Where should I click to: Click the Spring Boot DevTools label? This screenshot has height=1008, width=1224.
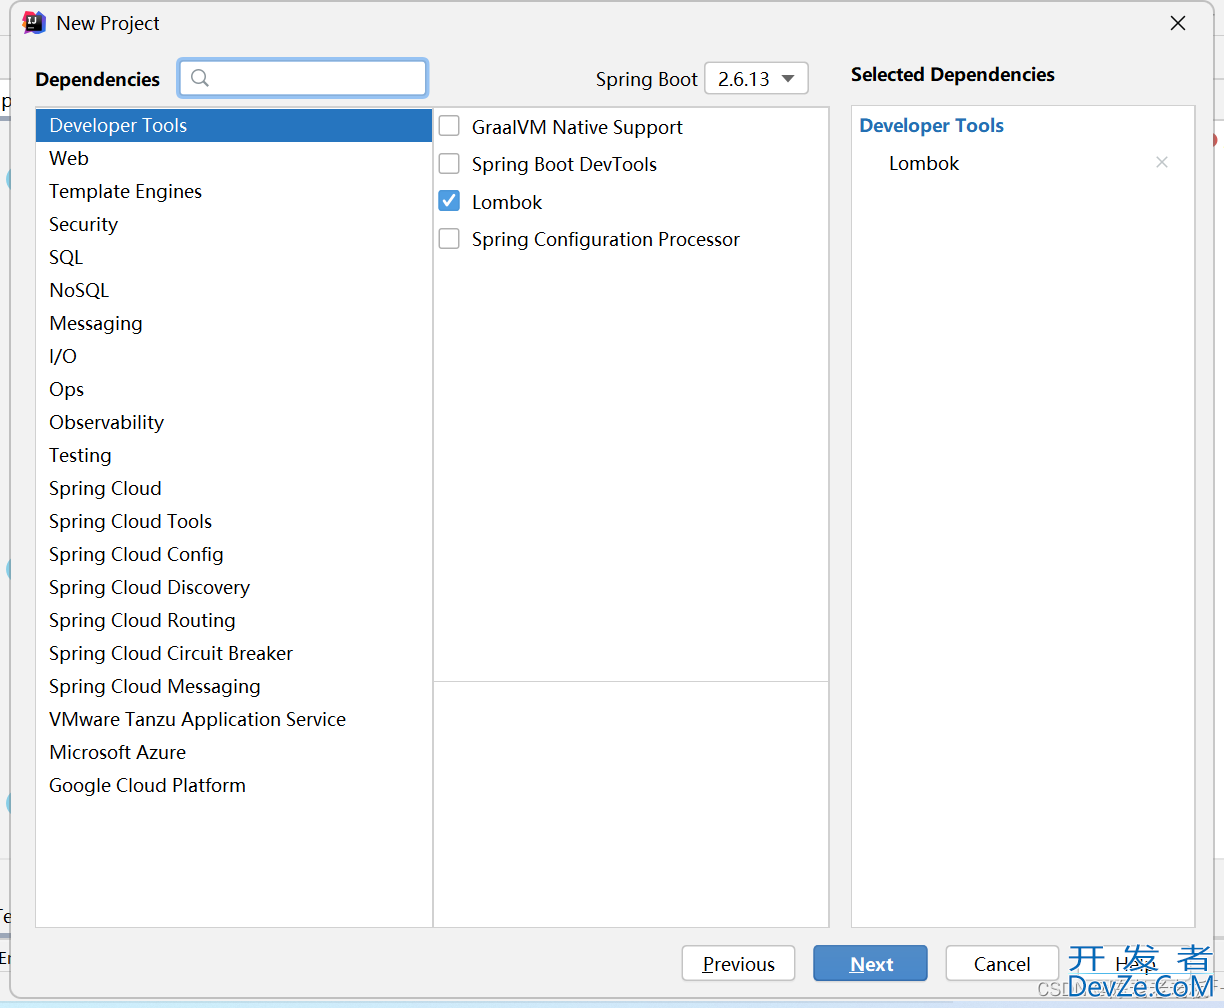564,164
